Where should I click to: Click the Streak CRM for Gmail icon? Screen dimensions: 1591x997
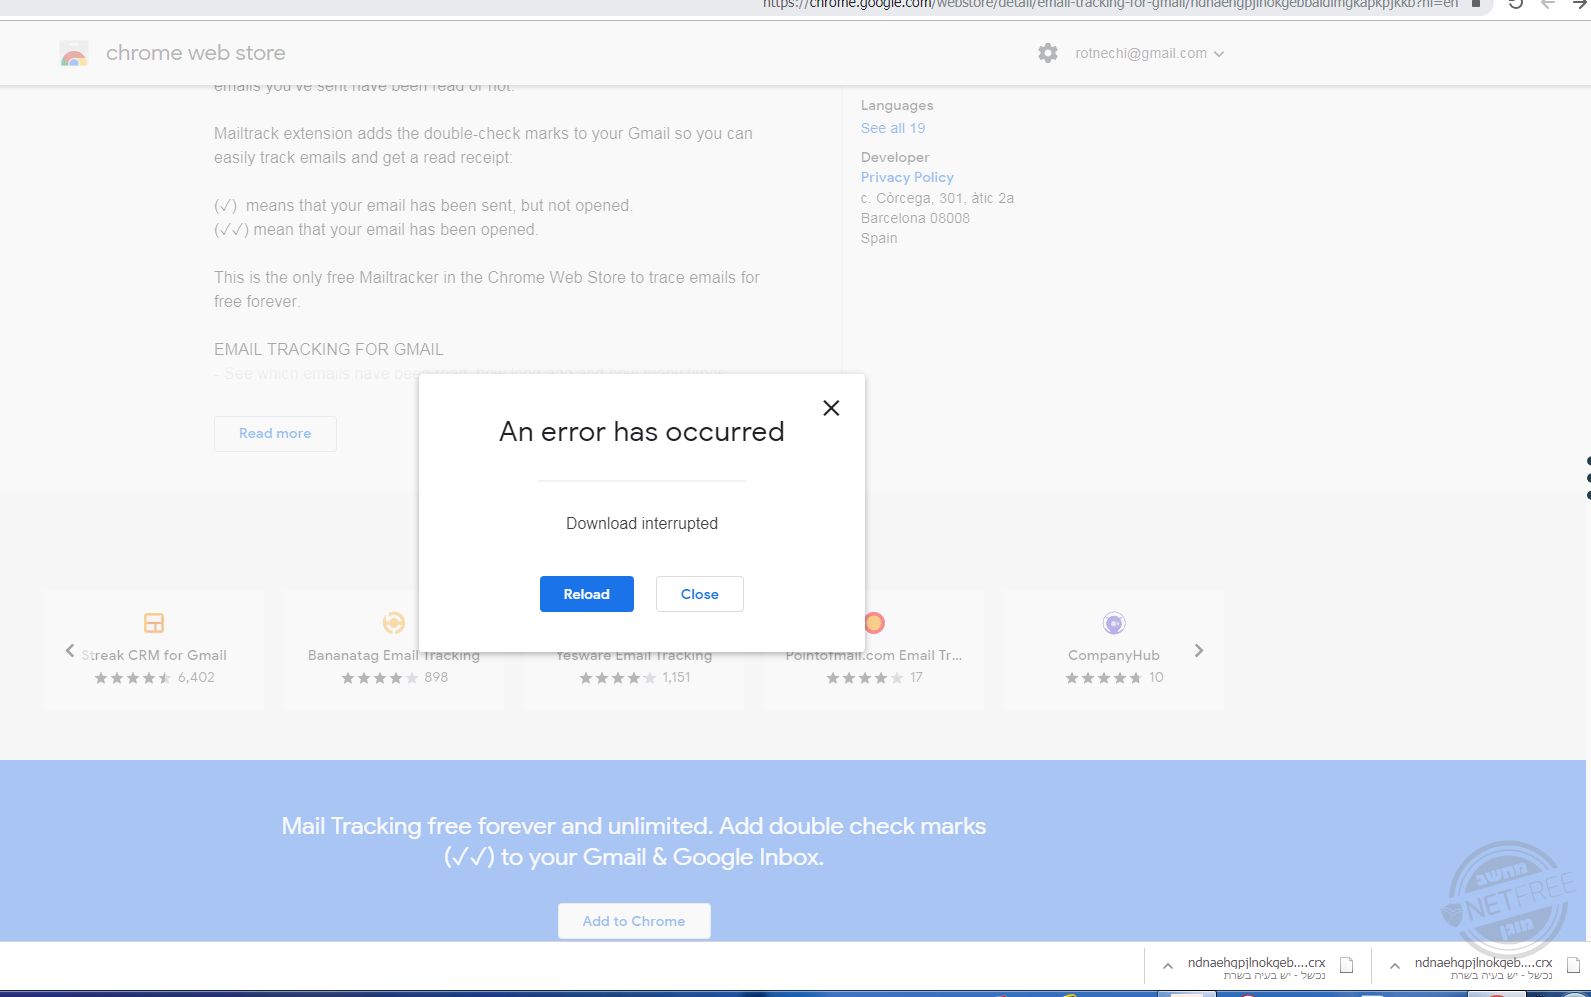click(x=154, y=623)
